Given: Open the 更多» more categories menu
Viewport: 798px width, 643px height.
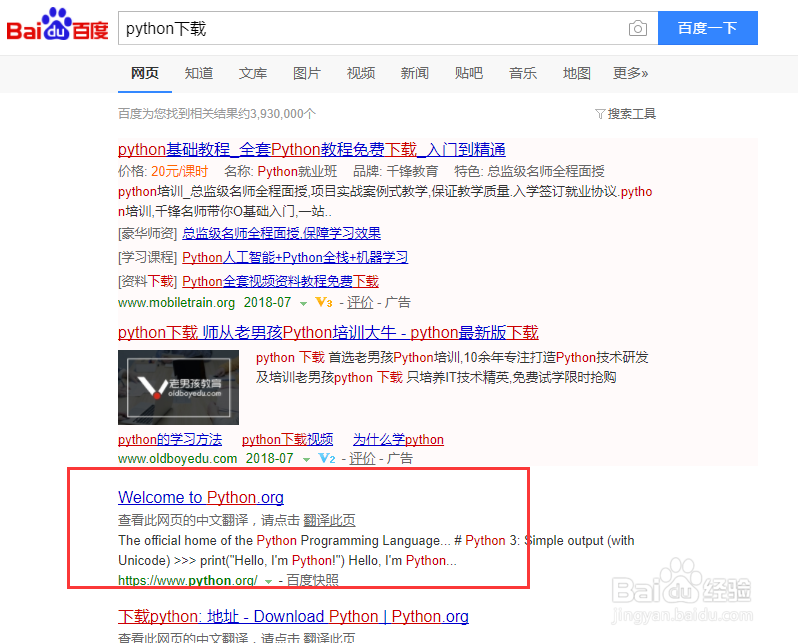Looking at the screenshot, I should click(630, 73).
